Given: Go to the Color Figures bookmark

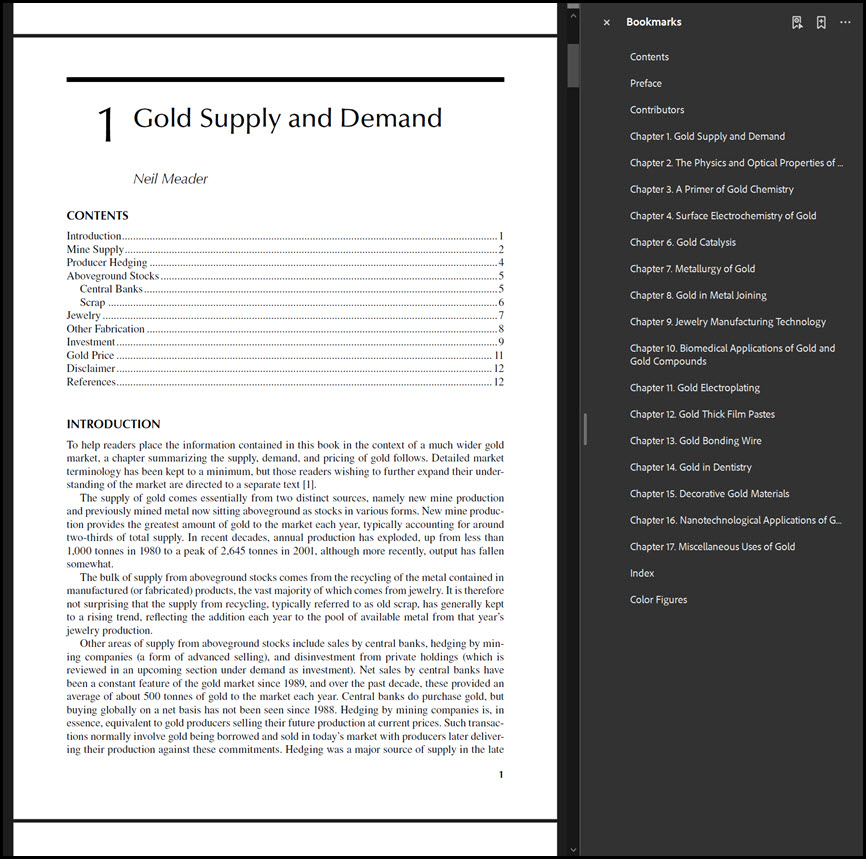Looking at the screenshot, I should (658, 600).
